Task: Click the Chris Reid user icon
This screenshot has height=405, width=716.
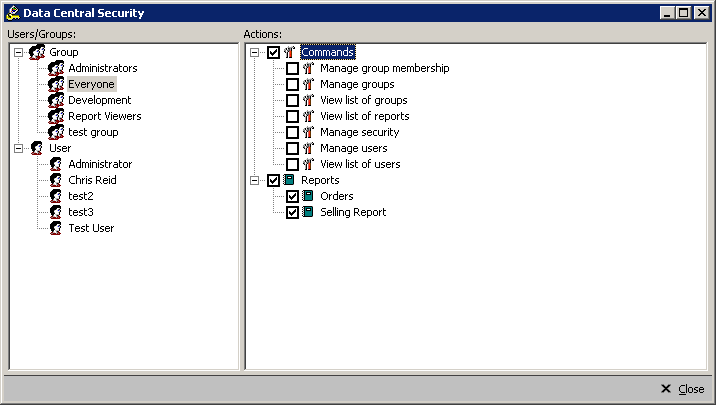Action: tap(56, 180)
